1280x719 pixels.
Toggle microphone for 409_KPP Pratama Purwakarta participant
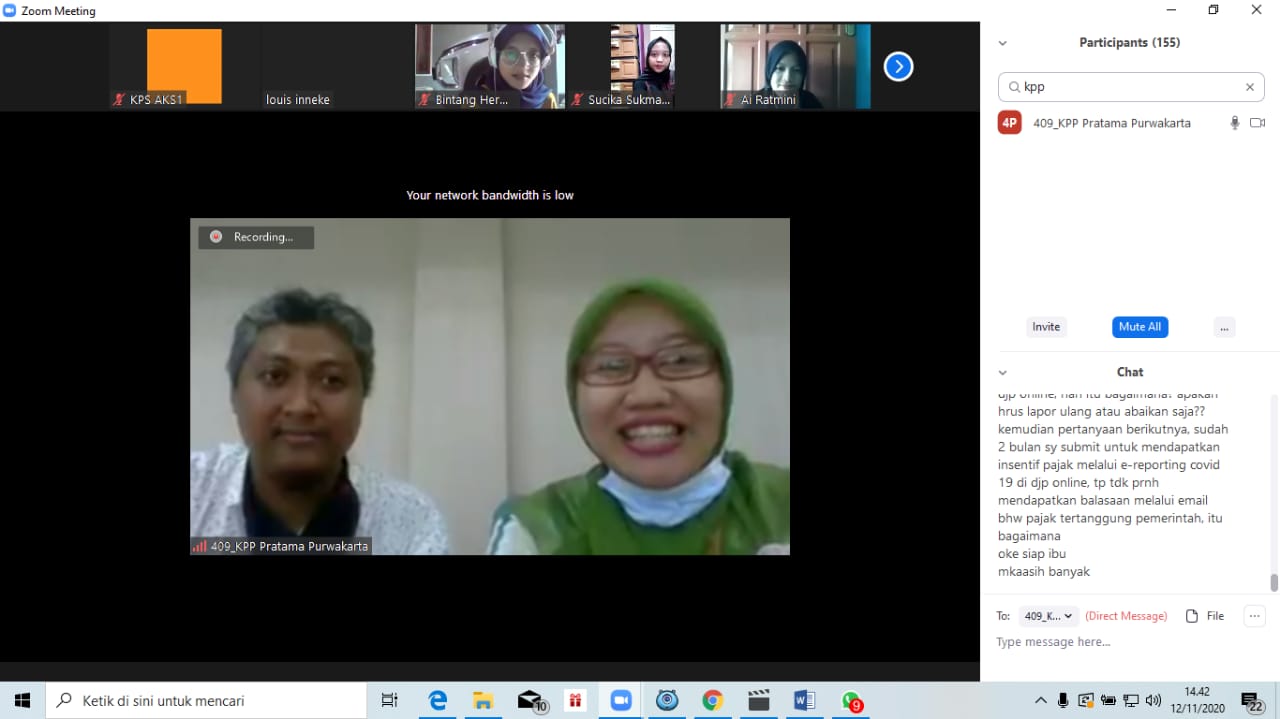1234,123
